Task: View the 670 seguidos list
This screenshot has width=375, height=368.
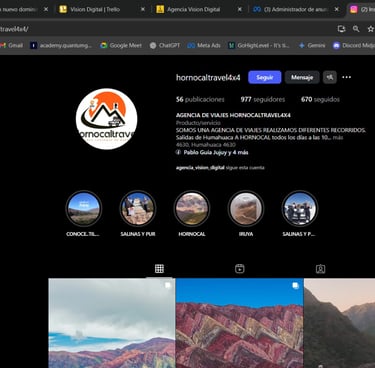Action: [x=320, y=99]
